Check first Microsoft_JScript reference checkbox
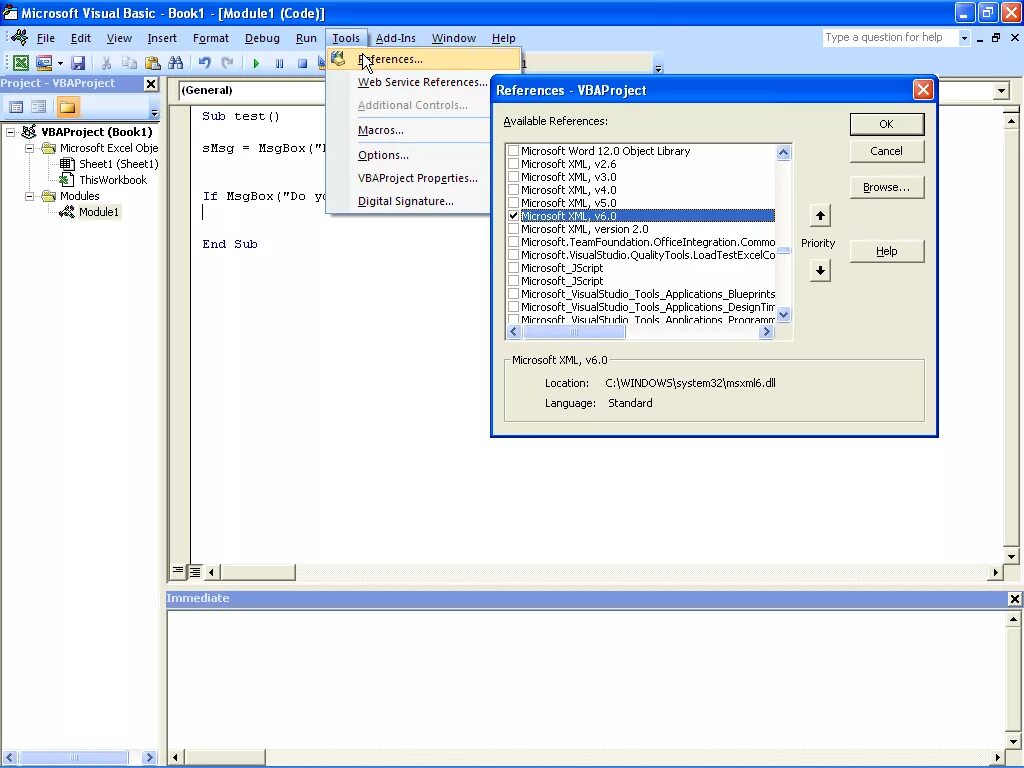The height and width of the screenshot is (768, 1024). point(513,268)
